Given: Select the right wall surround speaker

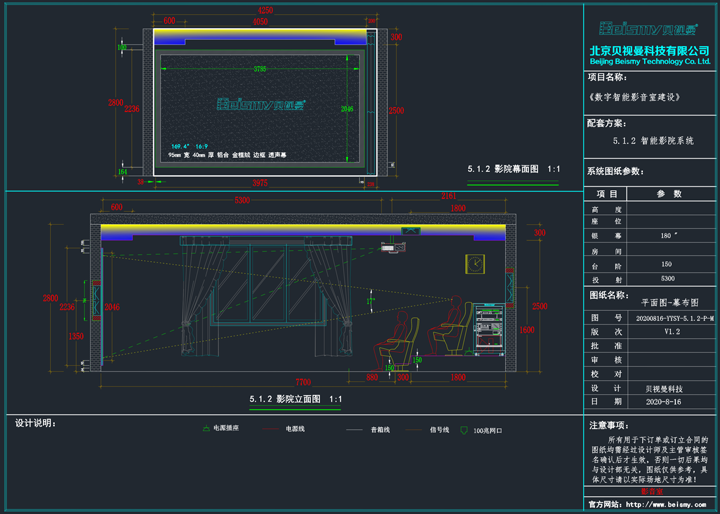Looking at the screenshot, I should (x=510, y=287).
